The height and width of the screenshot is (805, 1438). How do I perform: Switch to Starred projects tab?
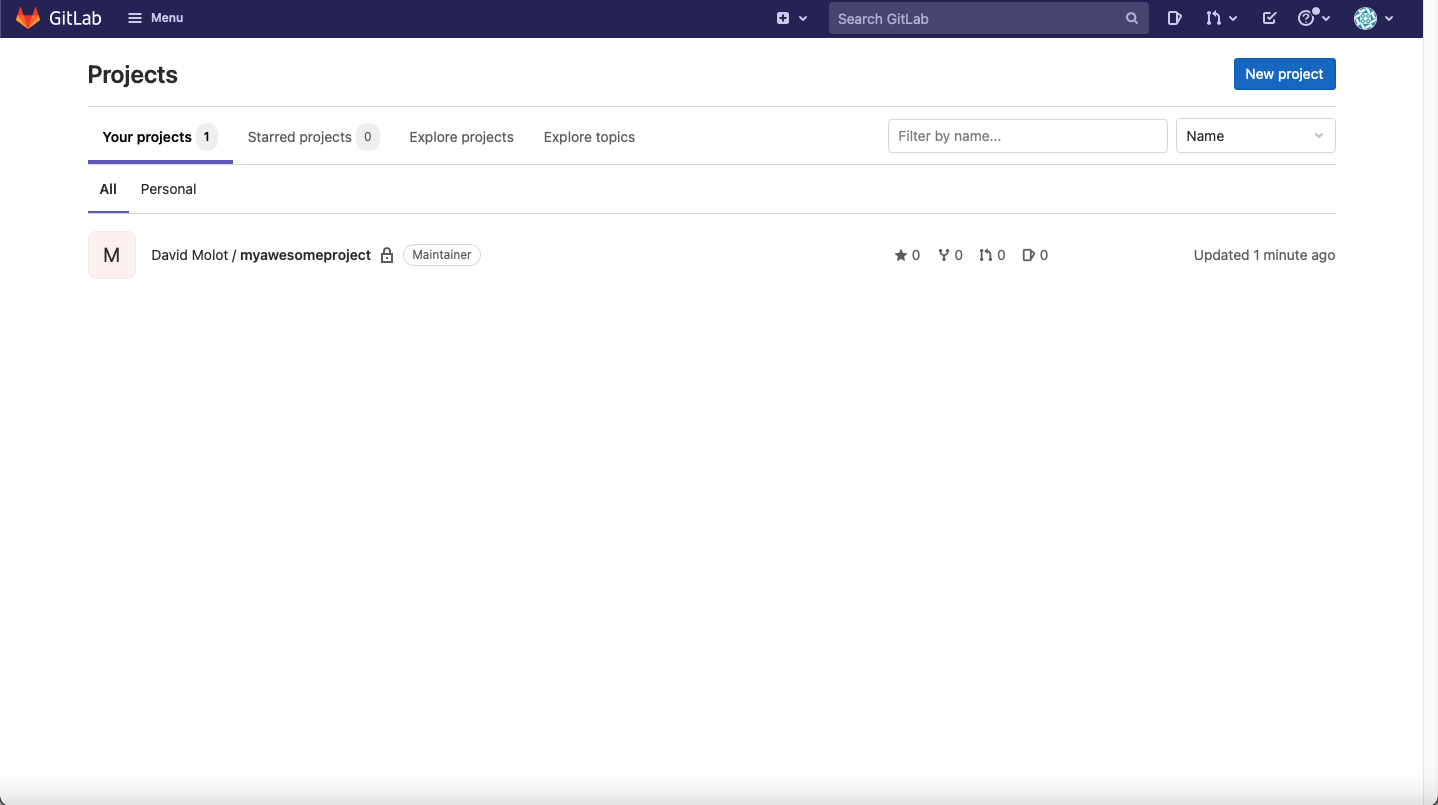coord(313,137)
